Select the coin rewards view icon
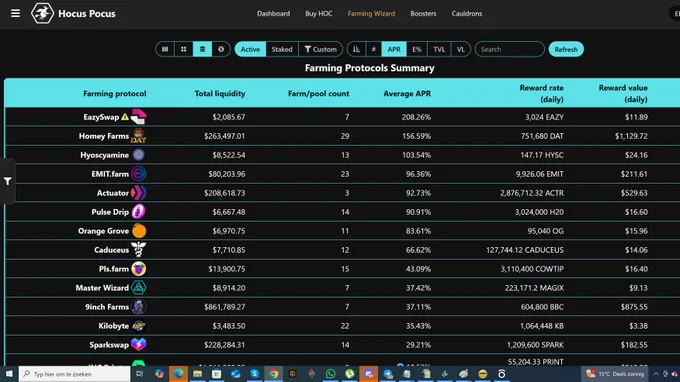680x382 pixels. coord(221,49)
